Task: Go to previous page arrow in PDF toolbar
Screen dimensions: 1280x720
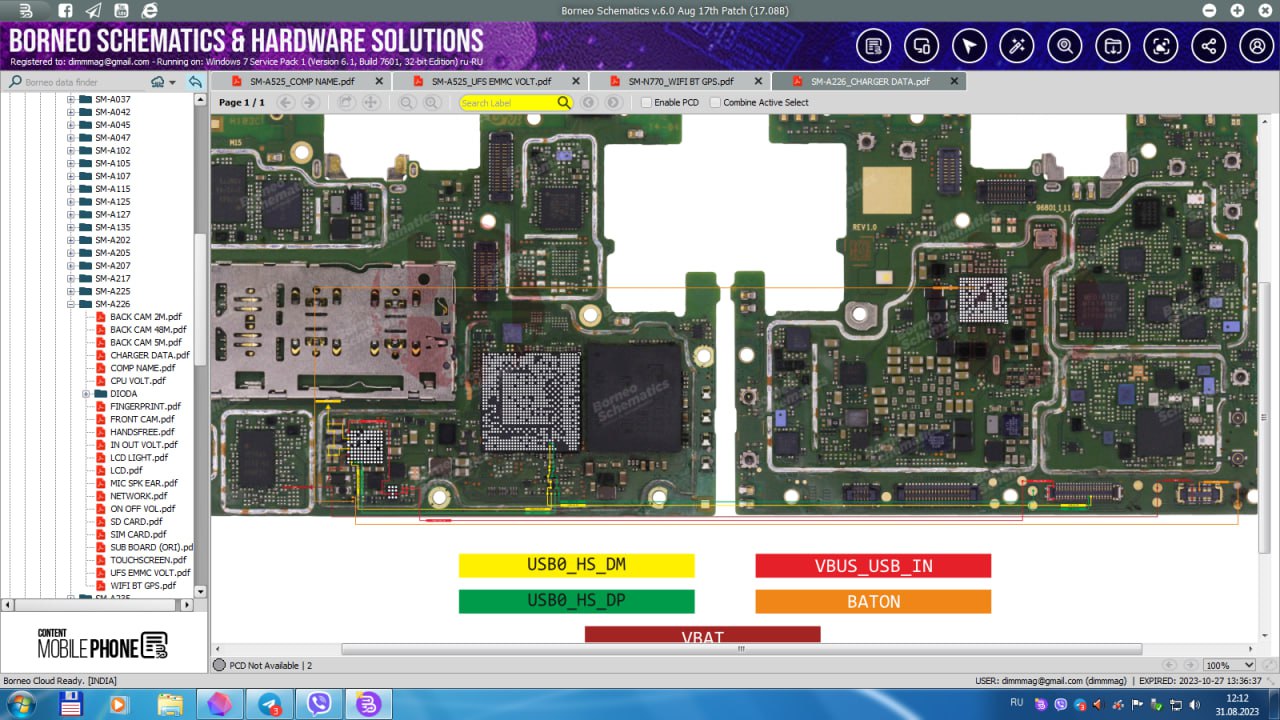Action: coord(286,102)
